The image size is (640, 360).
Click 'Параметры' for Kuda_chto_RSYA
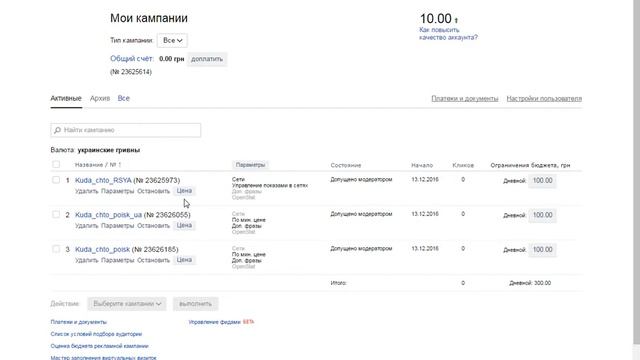point(118,191)
